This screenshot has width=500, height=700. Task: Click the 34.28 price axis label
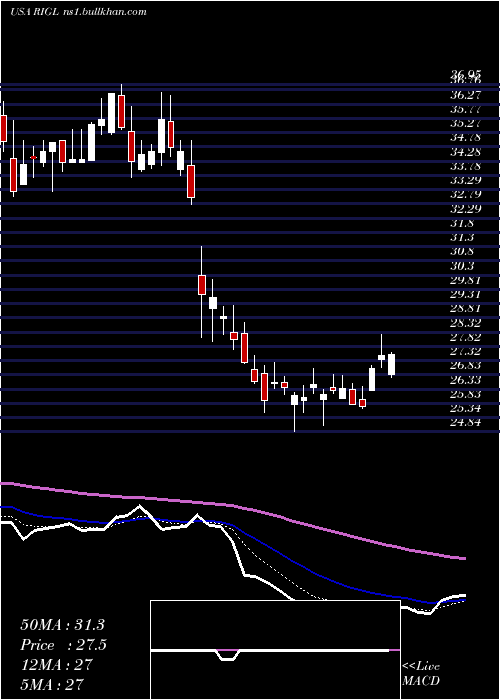pos(465,152)
